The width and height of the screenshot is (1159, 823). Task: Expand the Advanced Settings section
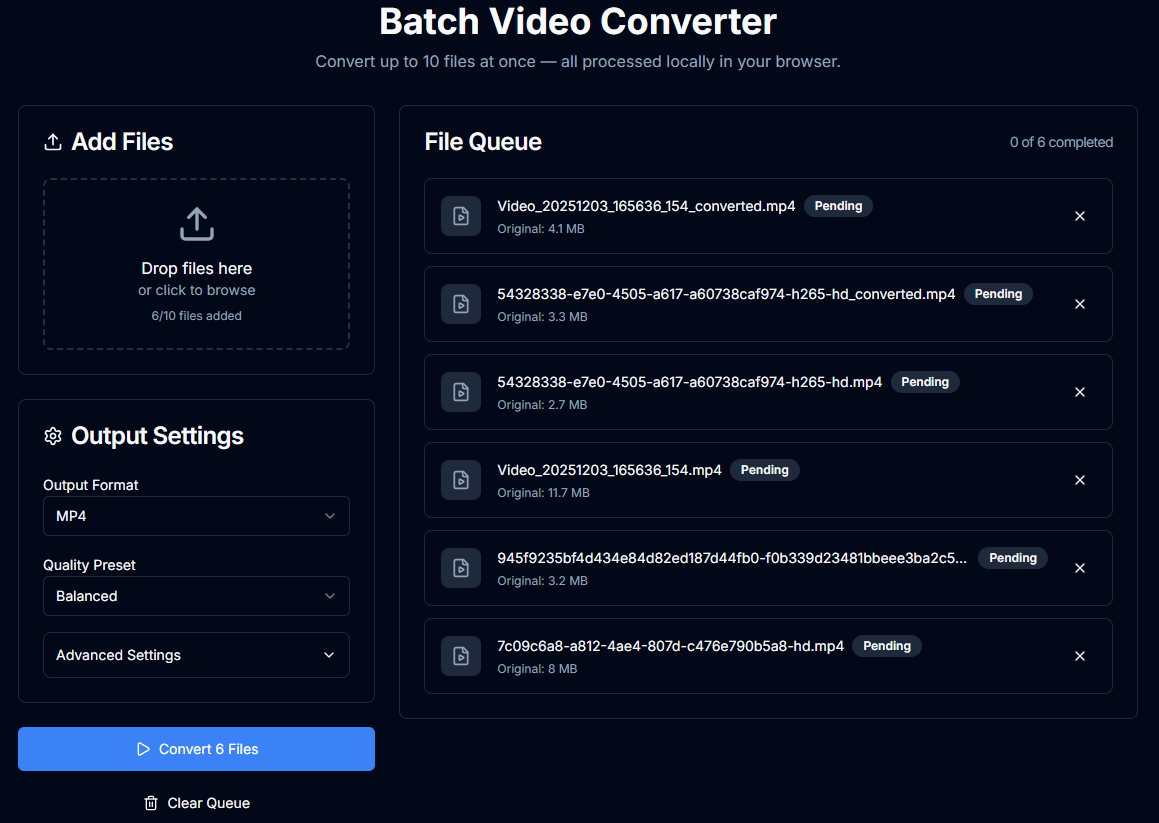click(x=196, y=655)
